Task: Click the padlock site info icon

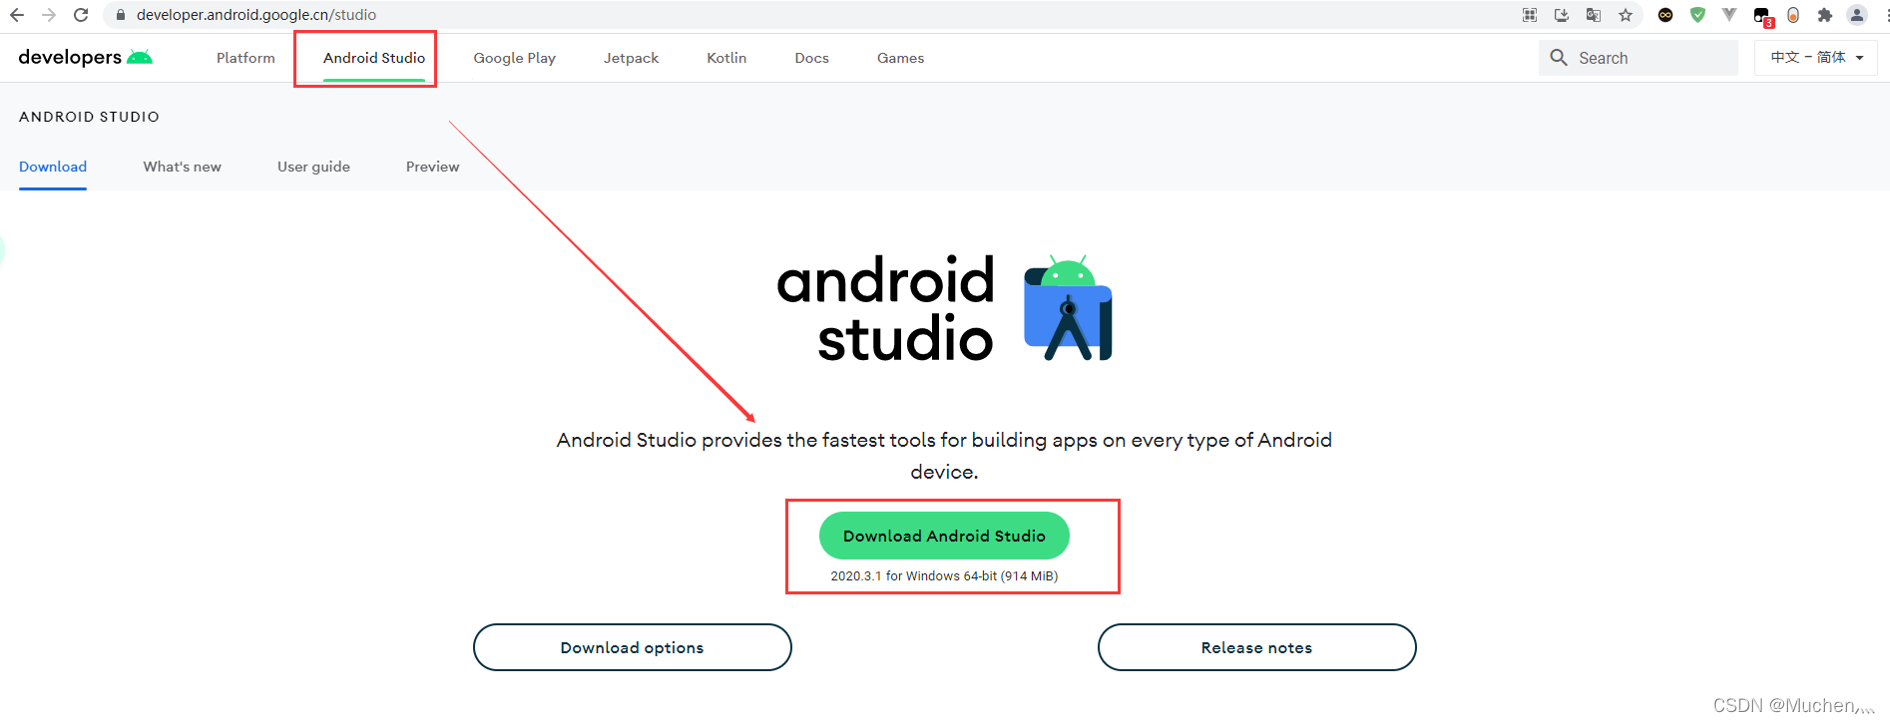Action: click(x=120, y=15)
